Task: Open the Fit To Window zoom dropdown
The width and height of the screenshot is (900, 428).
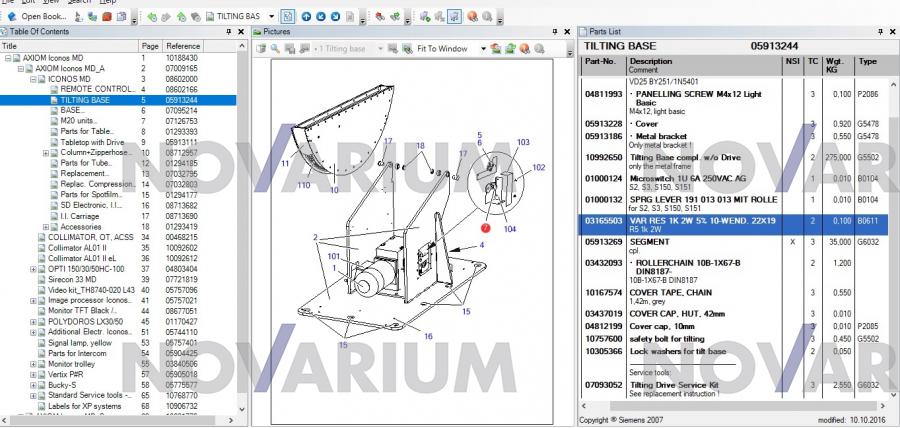Action: 482,48
